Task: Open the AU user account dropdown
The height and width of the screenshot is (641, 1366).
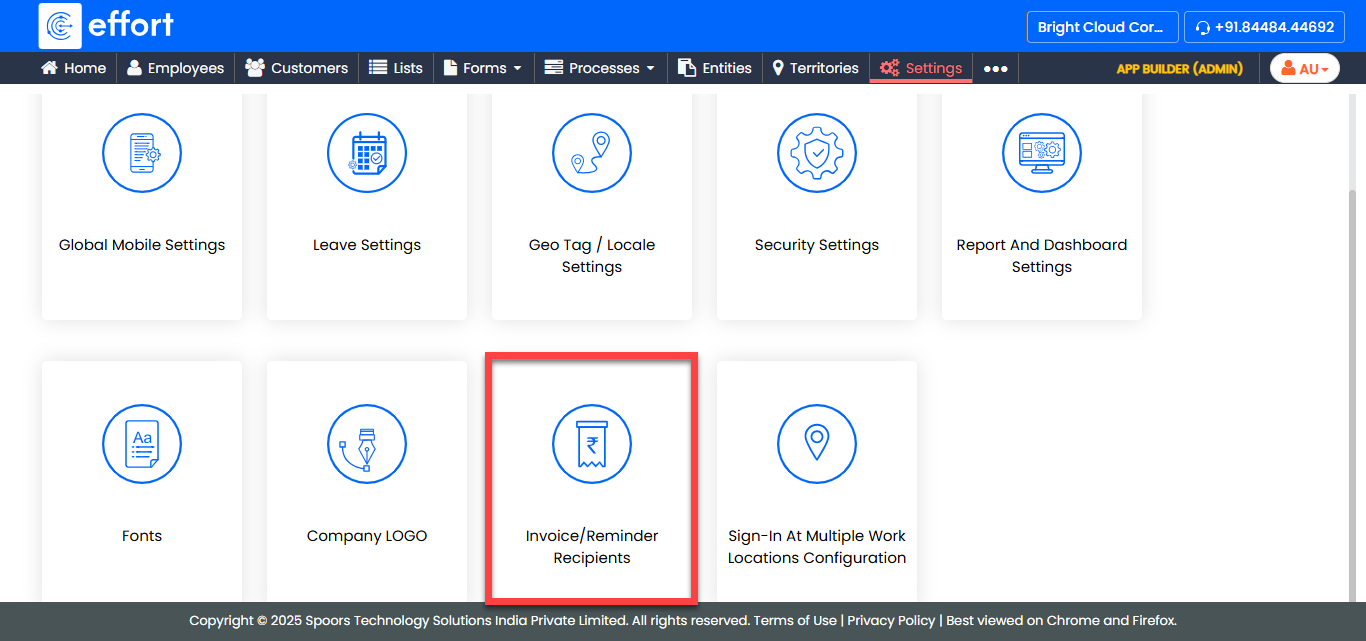Action: pyautogui.click(x=1304, y=68)
